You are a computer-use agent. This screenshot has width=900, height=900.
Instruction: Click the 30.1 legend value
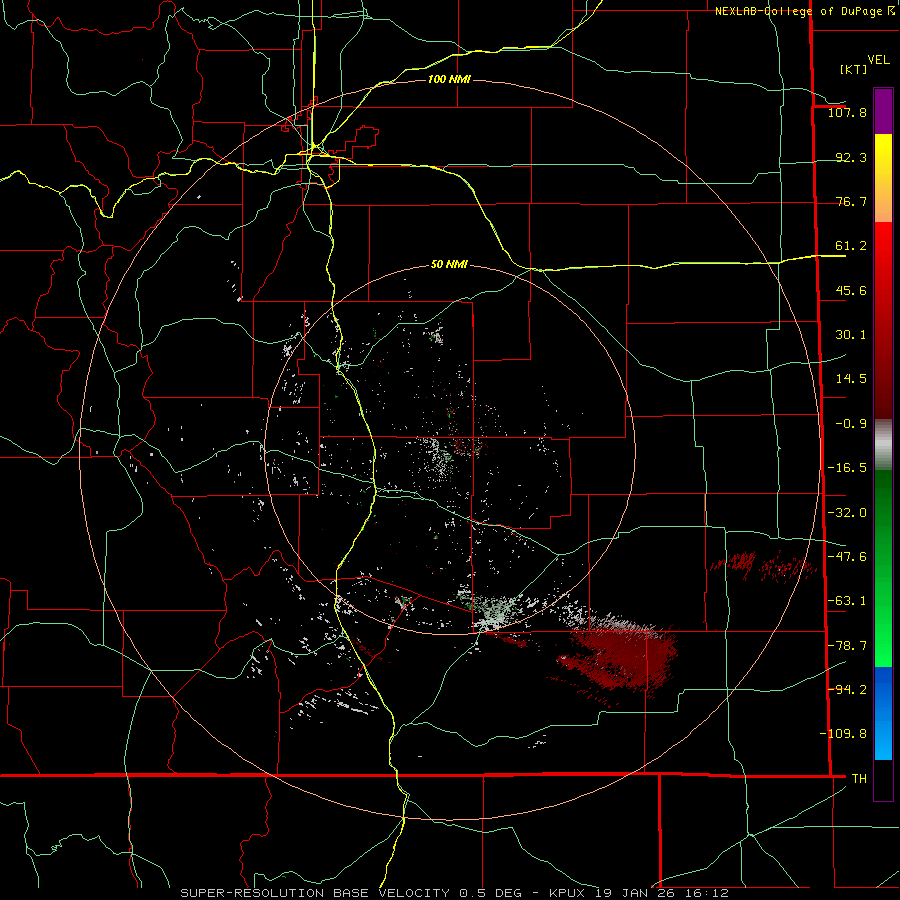(x=851, y=335)
